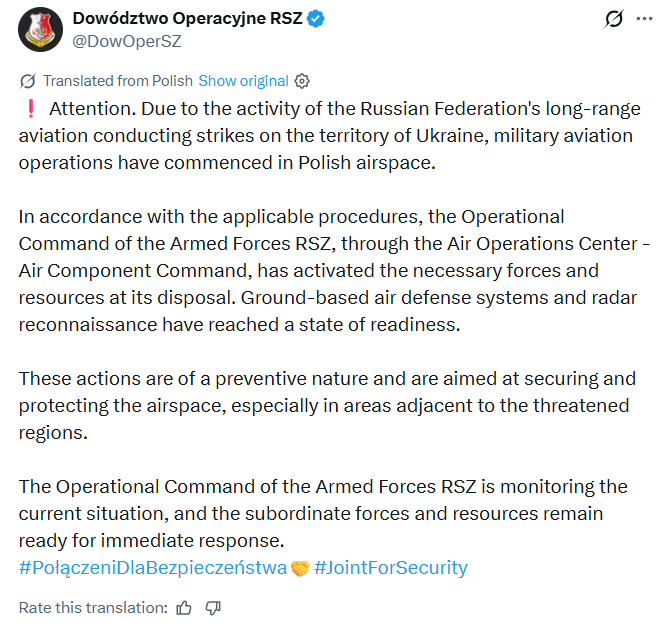Click the thumbs down translation rating
The width and height of the screenshot is (667, 623).
(x=213, y=608)
